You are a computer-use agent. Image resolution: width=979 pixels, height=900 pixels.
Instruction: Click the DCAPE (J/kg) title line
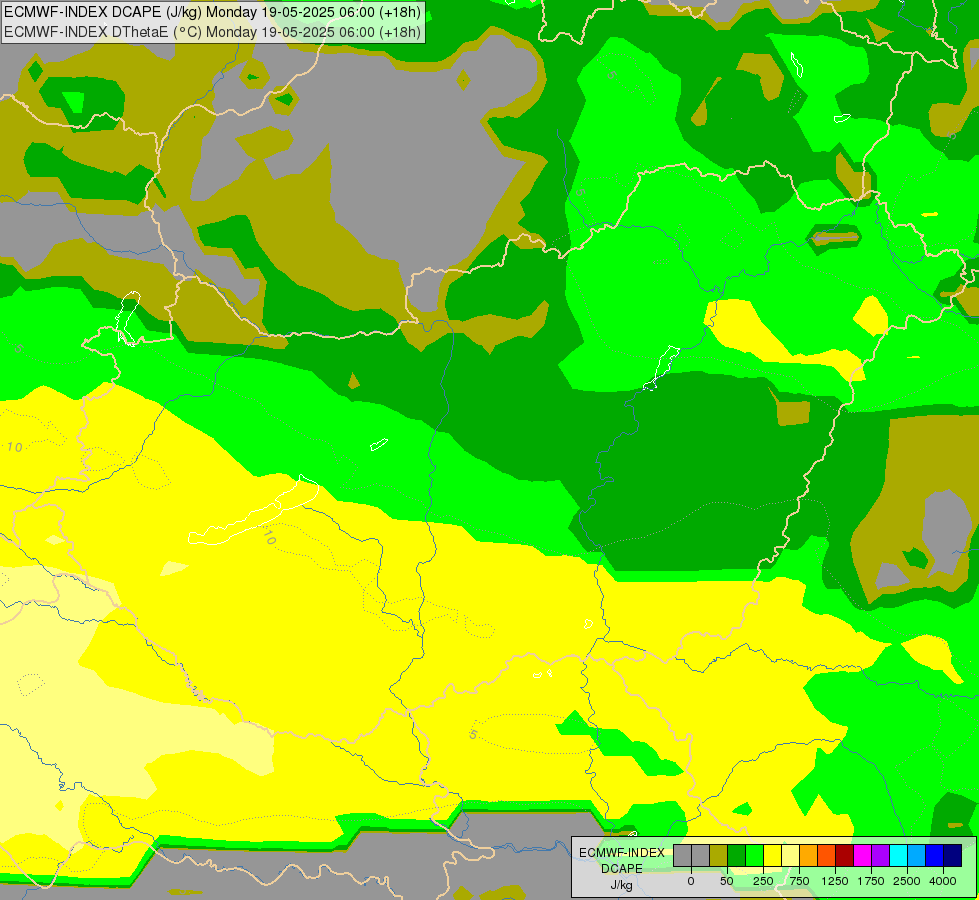(x=212, y=12)
